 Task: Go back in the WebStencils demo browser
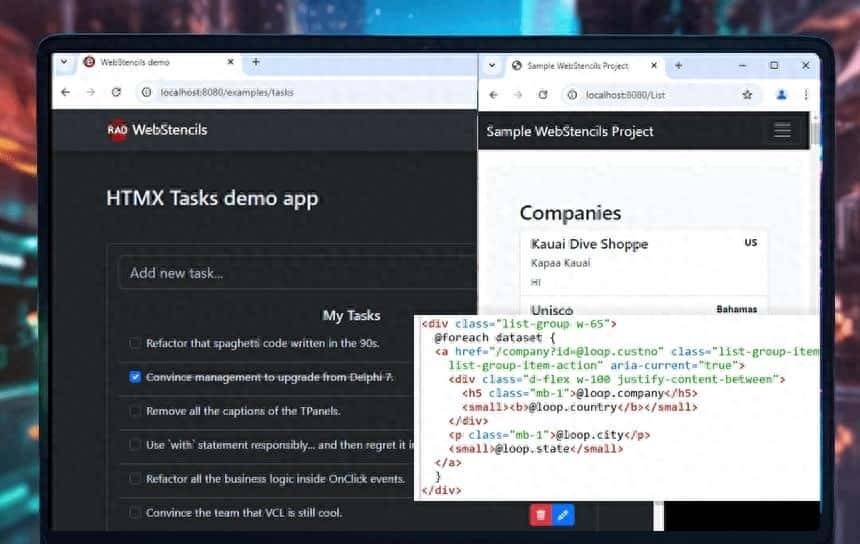(x=66, y=92)
